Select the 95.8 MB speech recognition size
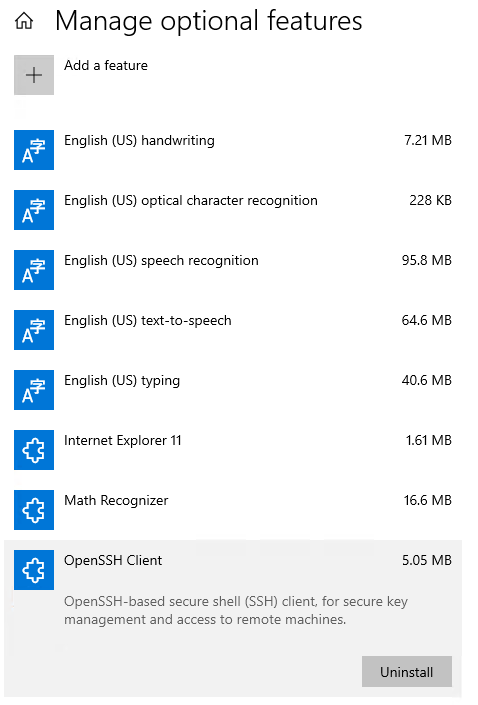Screen dimensions: 478x705 pyautogui.click(x=426, y=260)
